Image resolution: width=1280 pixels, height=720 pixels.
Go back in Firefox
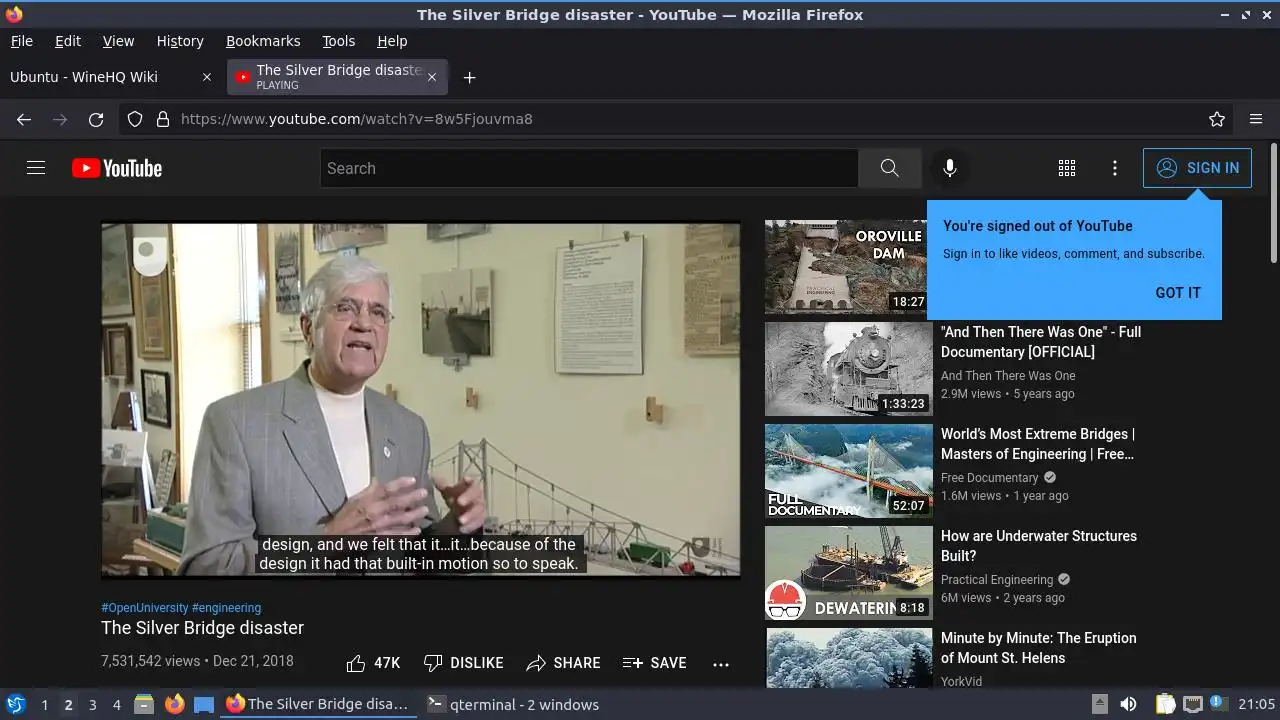[24, 119]
